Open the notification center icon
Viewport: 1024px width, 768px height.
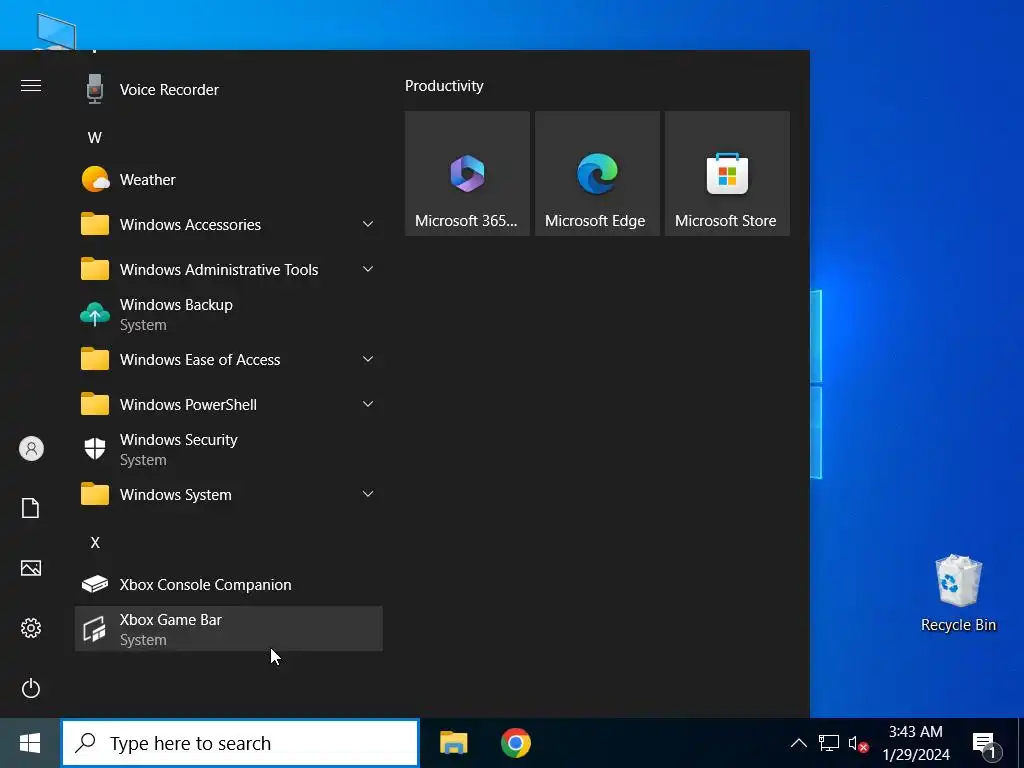[985, 744]
